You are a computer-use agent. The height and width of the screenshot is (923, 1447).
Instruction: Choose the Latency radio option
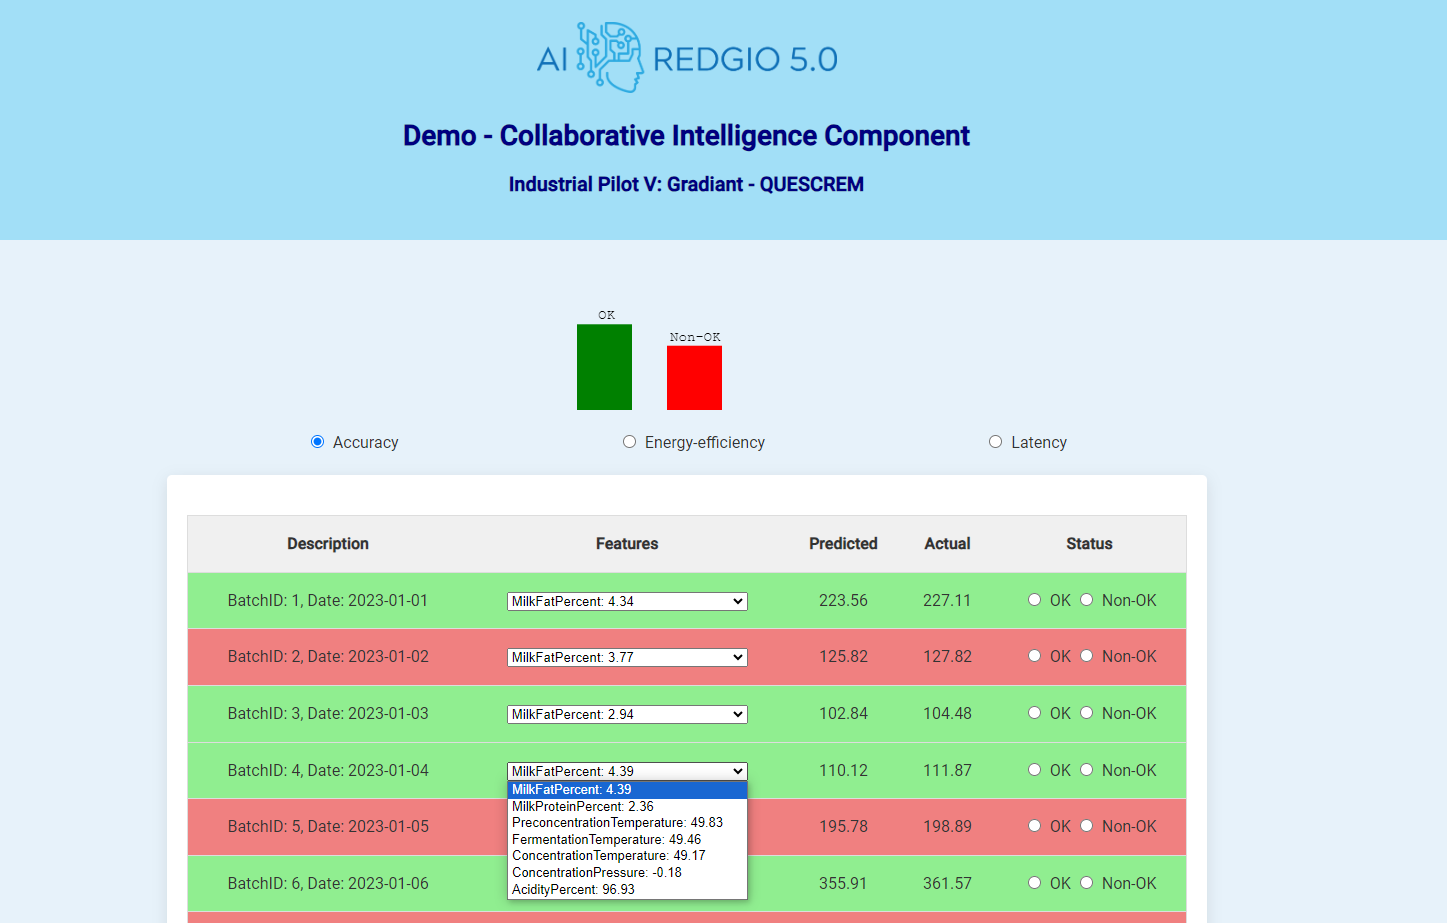[x=995, y=442]
